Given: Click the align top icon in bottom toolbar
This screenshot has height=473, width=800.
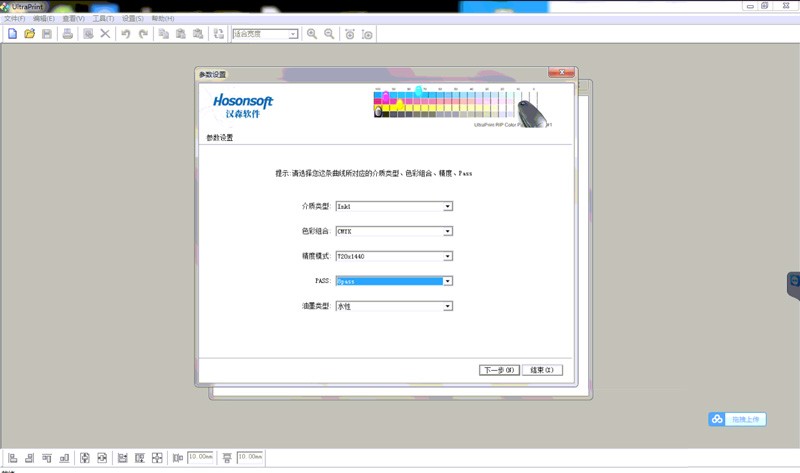Looking at the screenshot, I should [47, 458].
